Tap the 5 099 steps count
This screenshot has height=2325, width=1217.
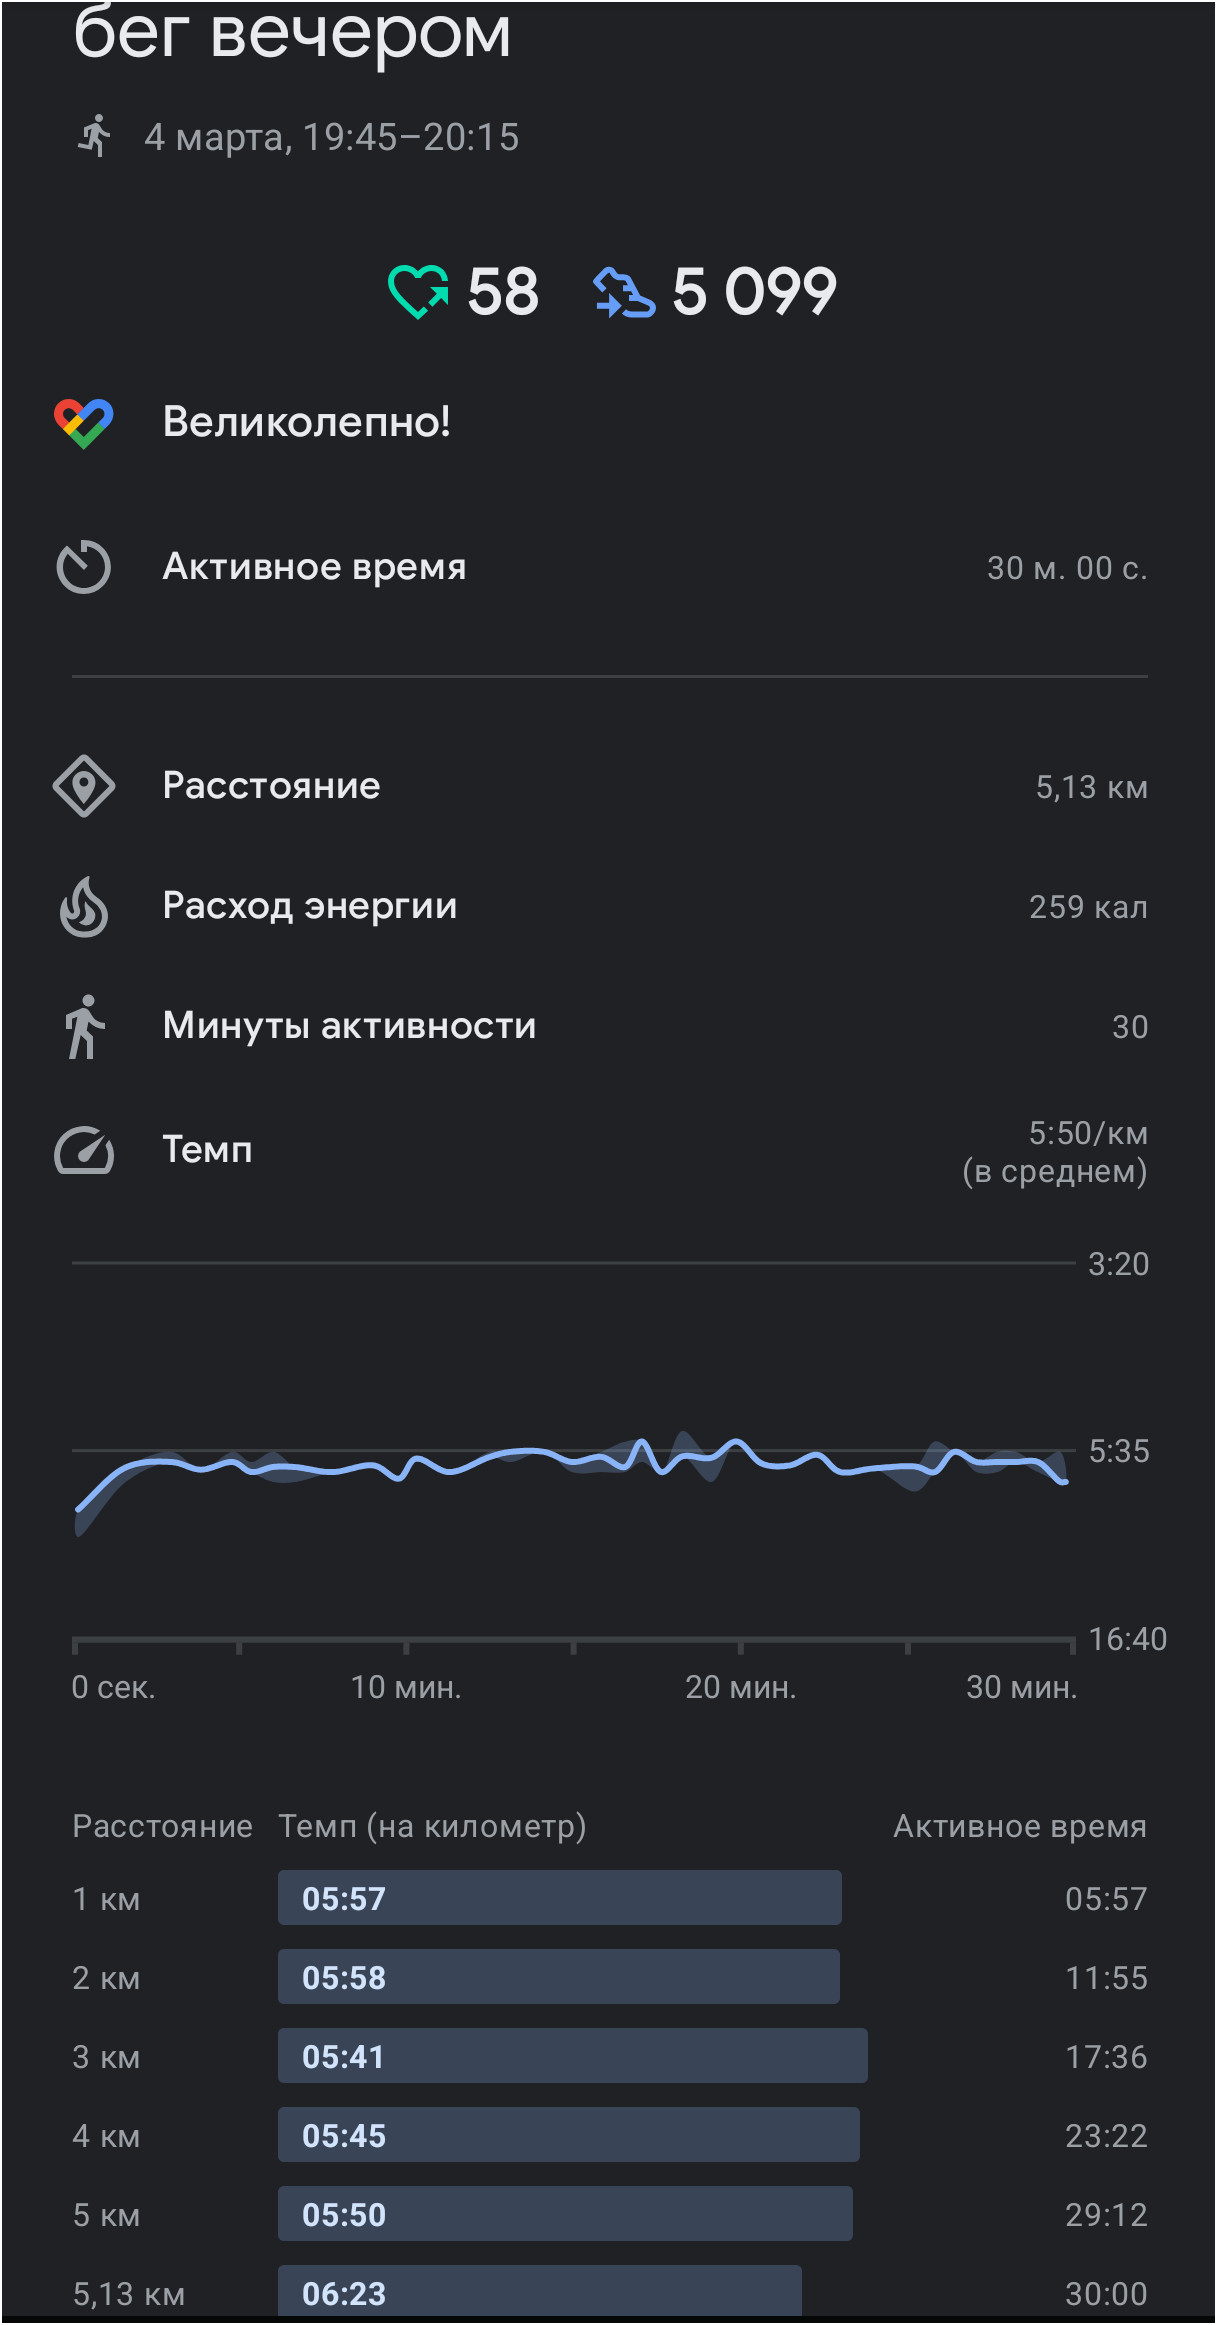754,292
